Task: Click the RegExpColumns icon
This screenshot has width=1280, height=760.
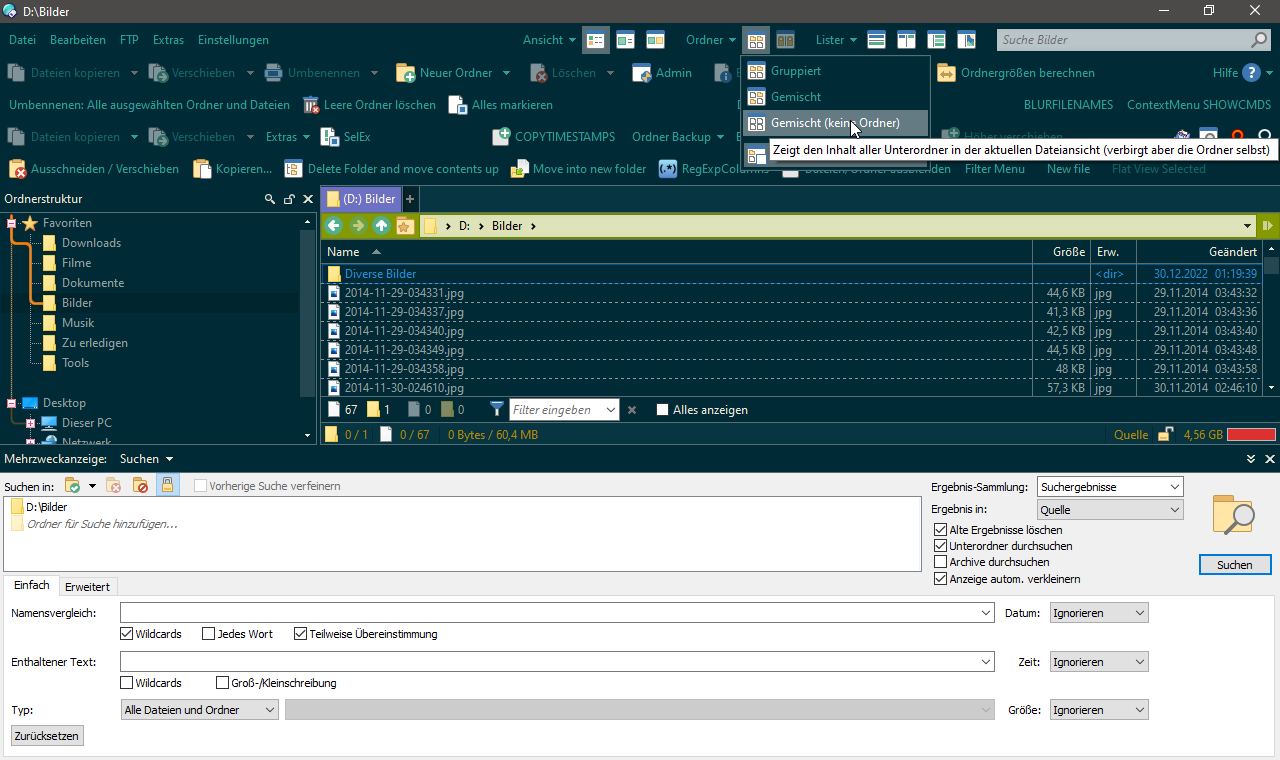Action: (x=667, y=169)
